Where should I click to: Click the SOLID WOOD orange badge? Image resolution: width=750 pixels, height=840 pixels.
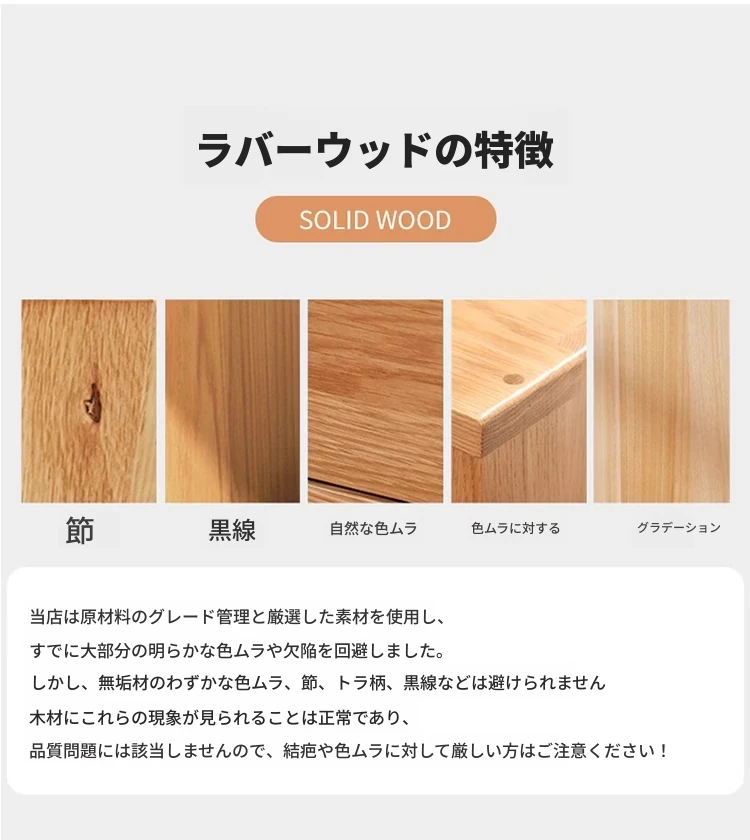(376, 219)
